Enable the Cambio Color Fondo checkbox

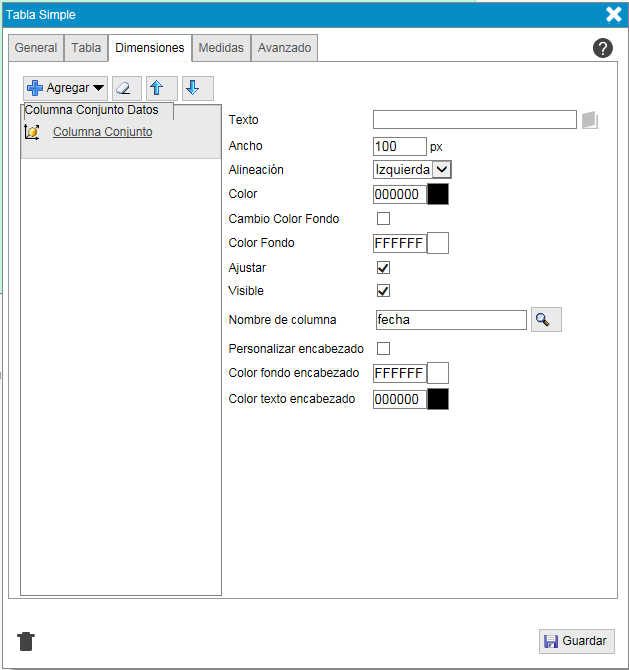383,218
